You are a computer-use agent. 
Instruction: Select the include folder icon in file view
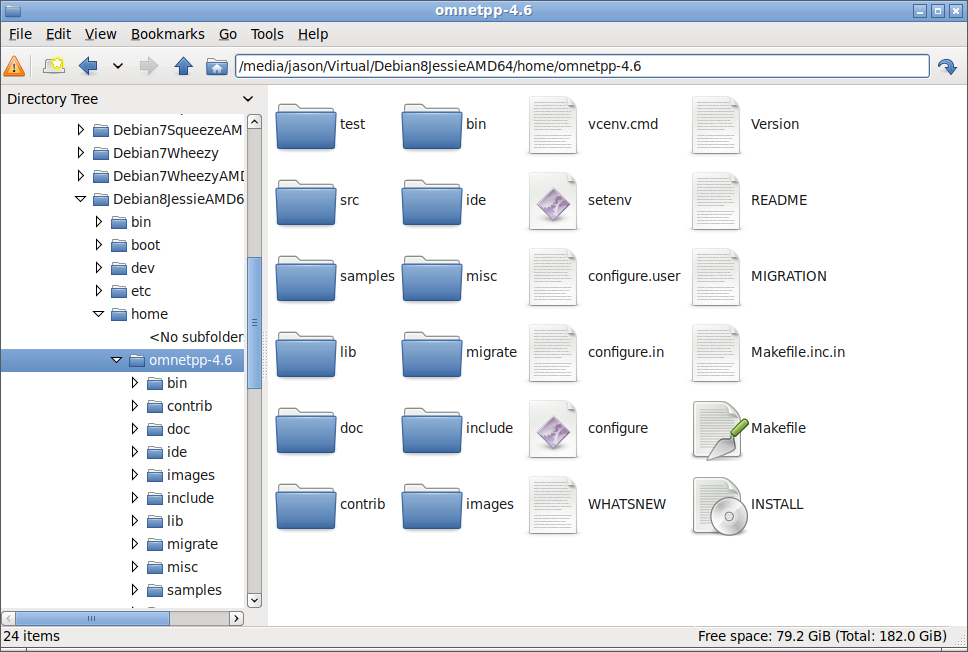pyautogui.click(x=432, y=430)
